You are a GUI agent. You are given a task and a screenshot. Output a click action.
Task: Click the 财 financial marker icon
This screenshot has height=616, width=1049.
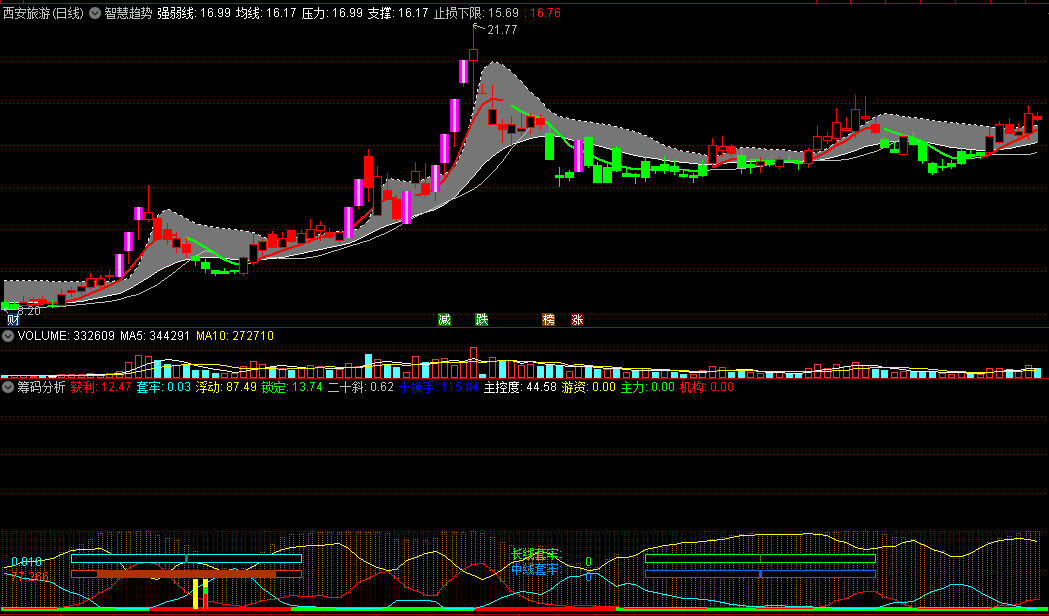point(13,320)
